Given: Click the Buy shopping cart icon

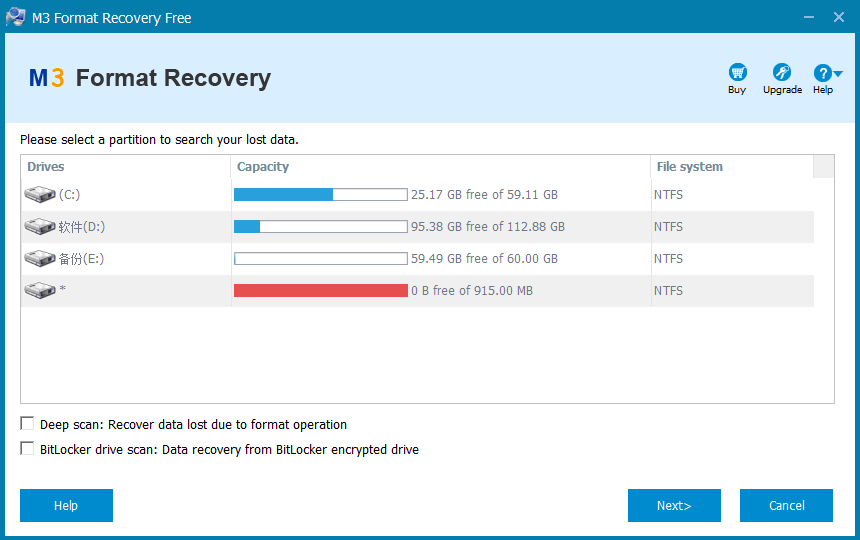Looking at the screenshot, I should [x=737, y=72].
